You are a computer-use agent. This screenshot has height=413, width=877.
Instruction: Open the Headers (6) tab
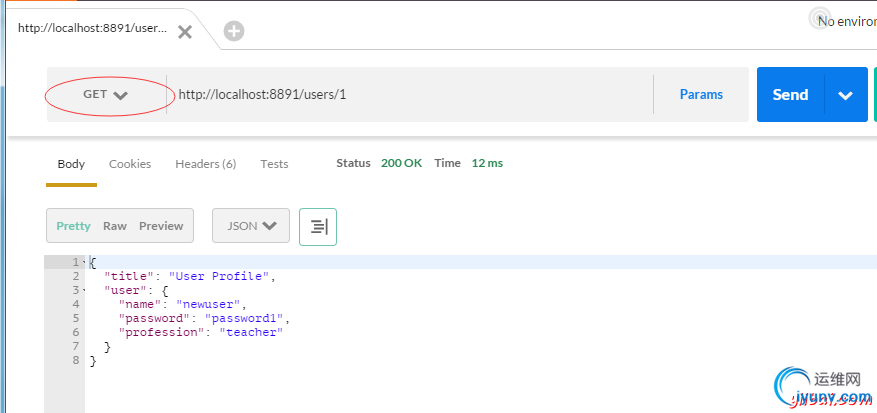205,164
